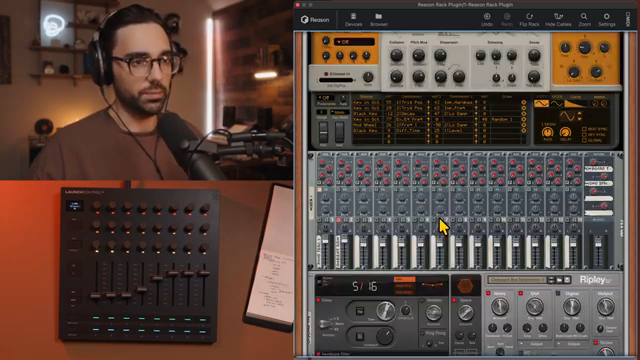The height and width of the screenshot is (360, 640).
Task: Enable the BEAT SYNC checkbox
Action: click(x=584, y=129)
